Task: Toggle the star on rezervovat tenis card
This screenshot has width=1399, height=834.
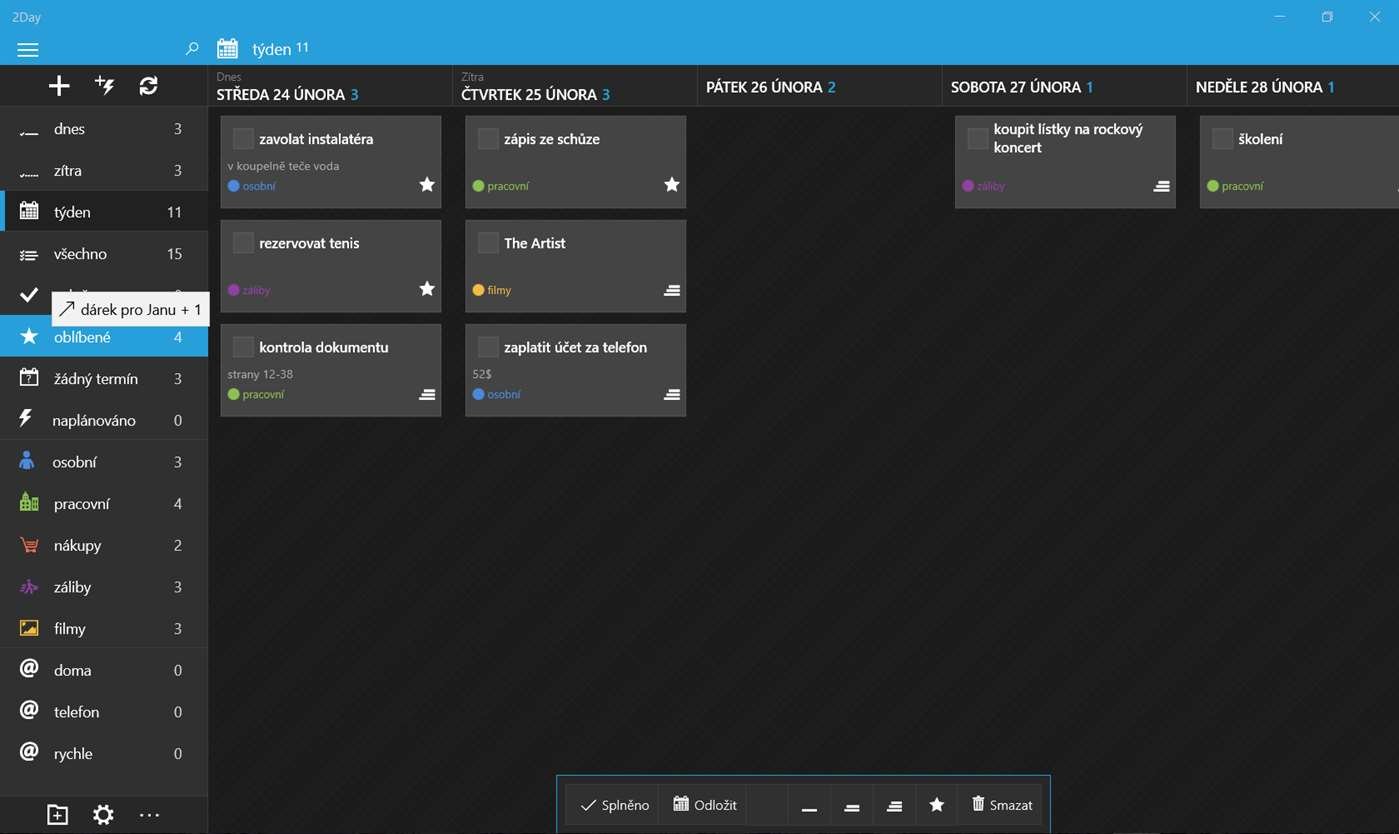Action: pos(427,288)
